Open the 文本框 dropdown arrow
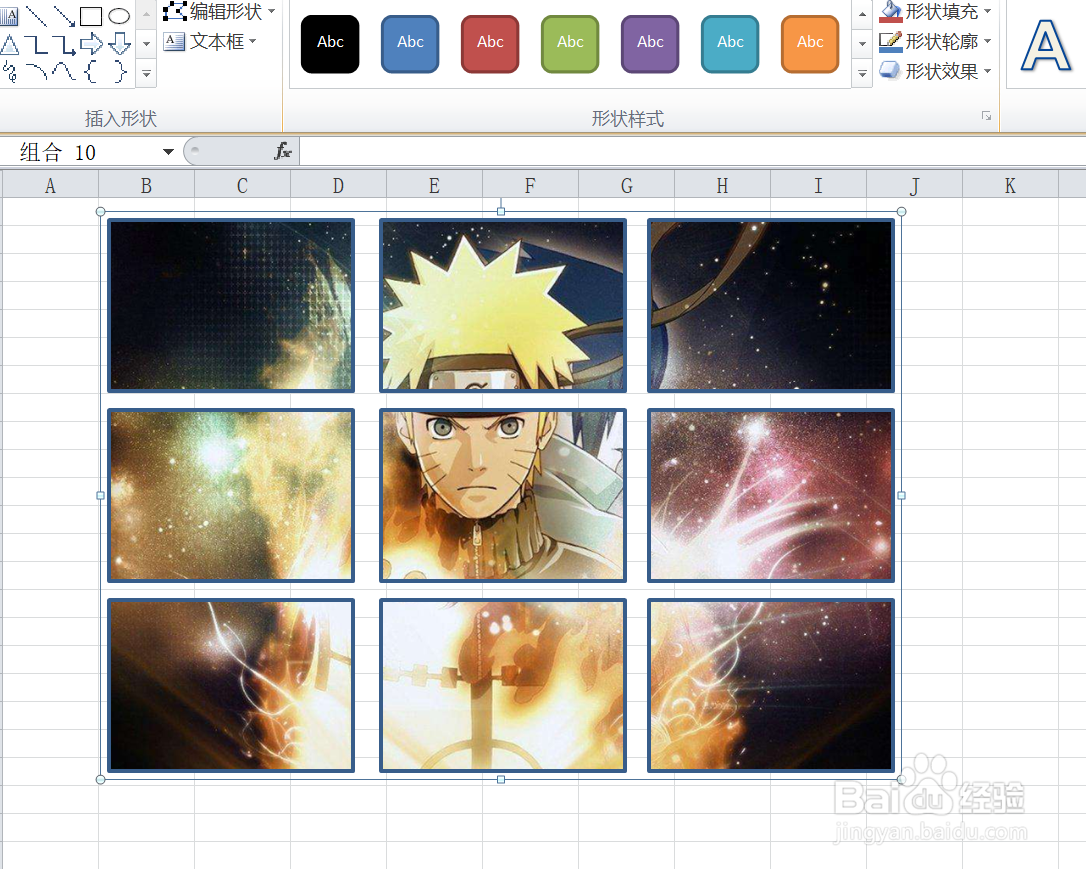This screenshot has width=1086, height=869. [x=253, y=42]
